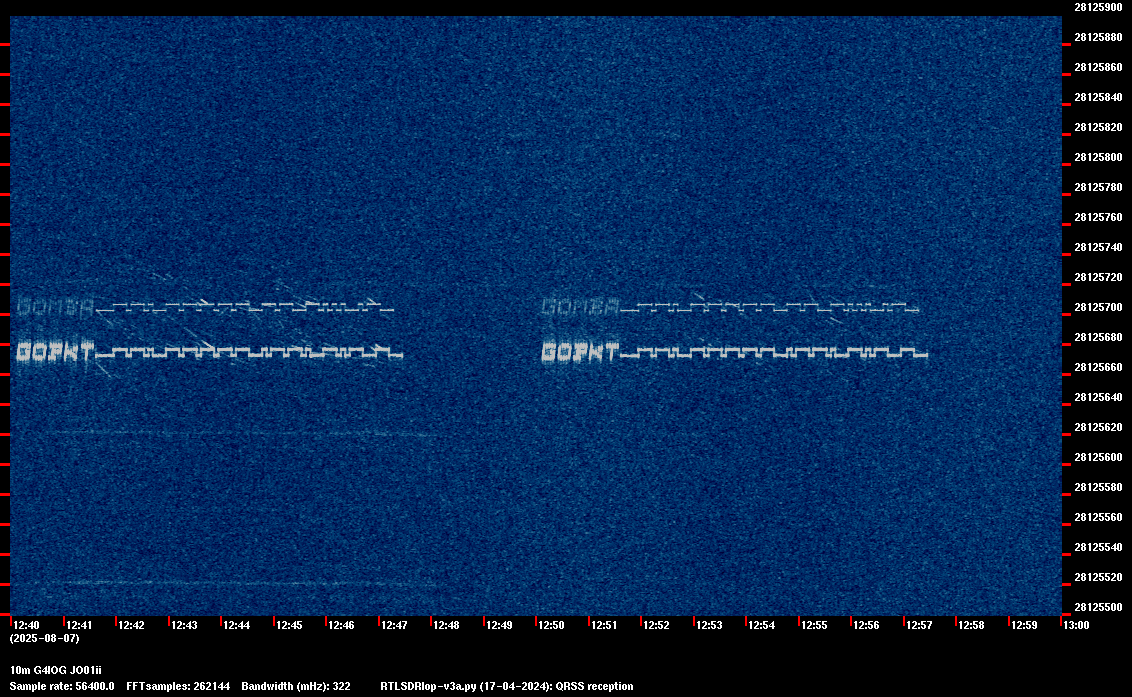Screen dimensions: 1132x697
Task: Click the 28125660 frequency label
Action: [1099, 368]
